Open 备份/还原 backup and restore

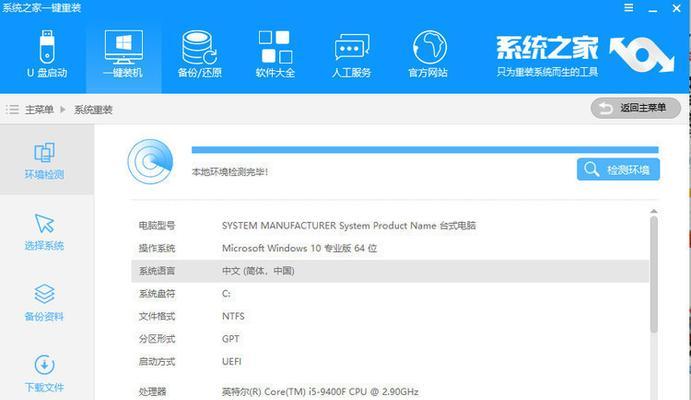(x=200, y=54)
